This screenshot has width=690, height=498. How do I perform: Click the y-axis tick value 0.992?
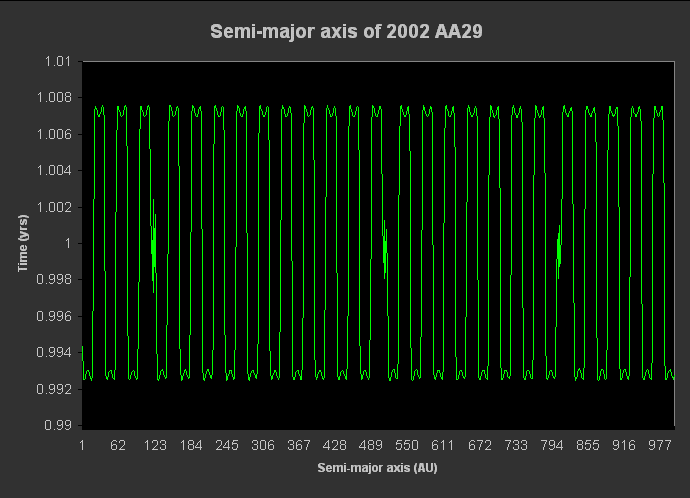54,389
